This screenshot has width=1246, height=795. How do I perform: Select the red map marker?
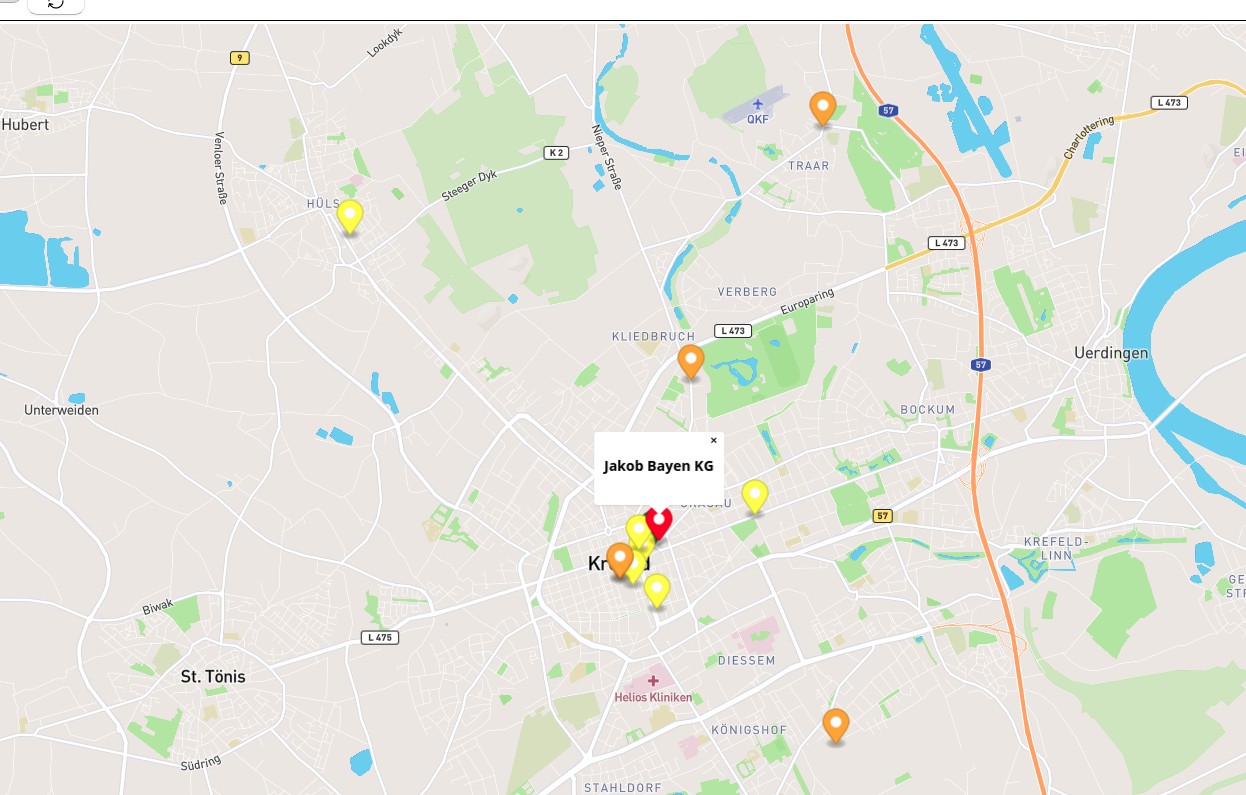tap(658, 524)
